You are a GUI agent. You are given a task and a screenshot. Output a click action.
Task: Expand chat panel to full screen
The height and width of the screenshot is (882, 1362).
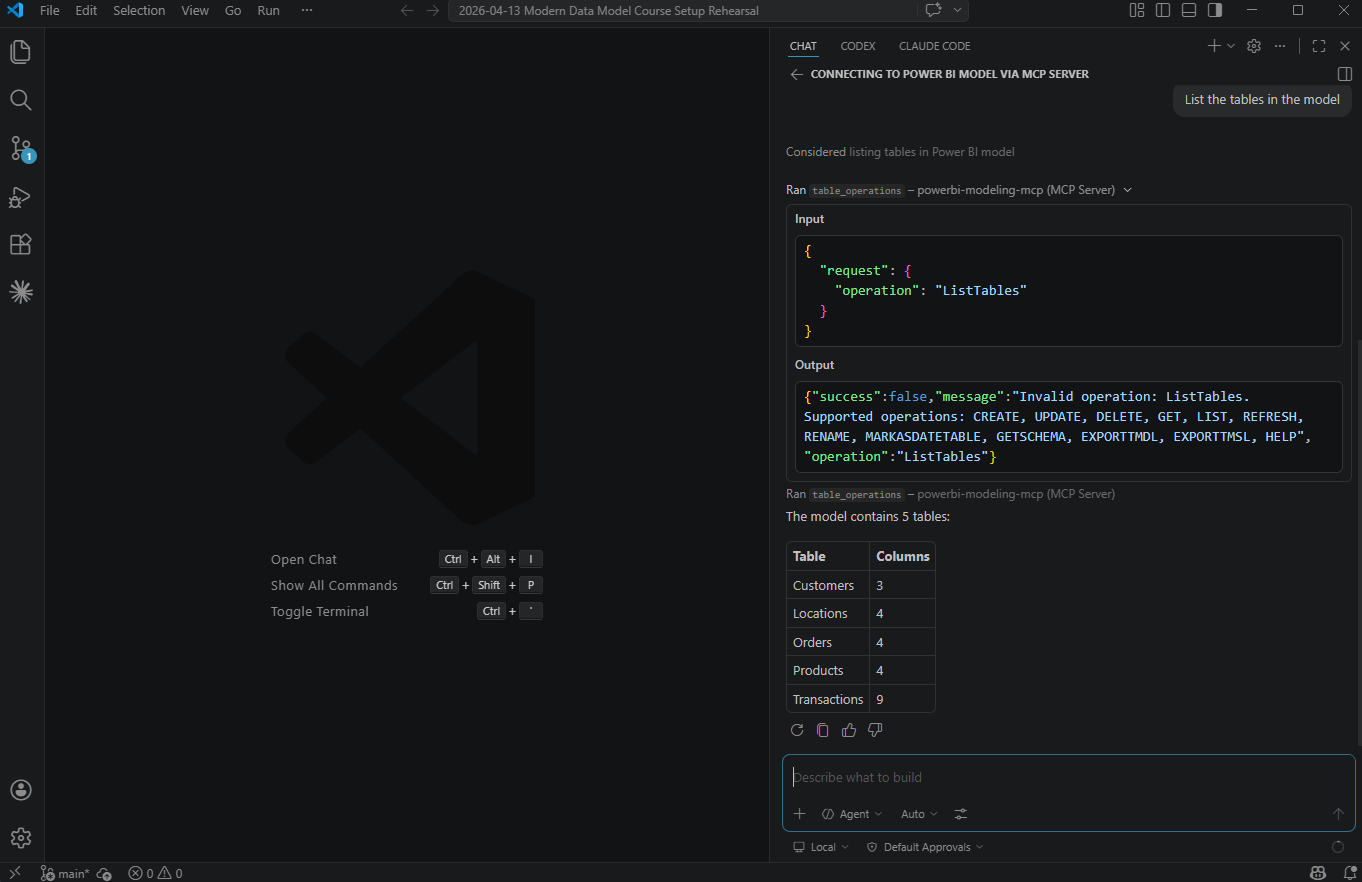tap(1318, 45)
